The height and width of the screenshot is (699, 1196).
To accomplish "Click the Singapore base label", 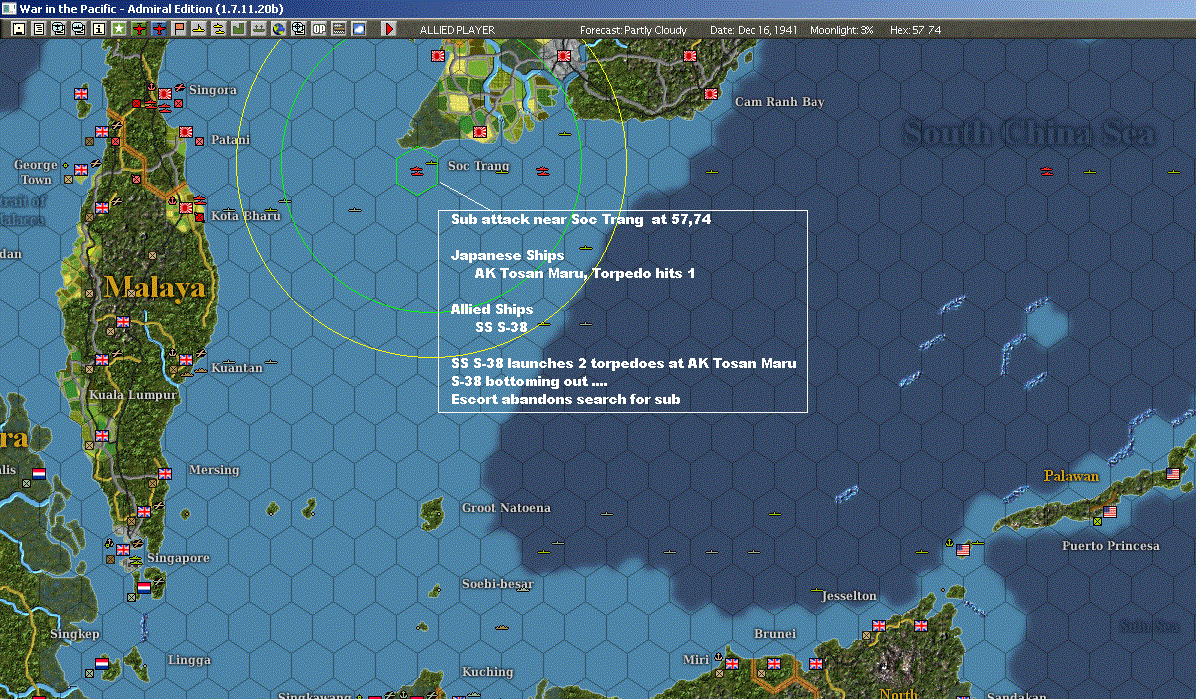I will tap(178, 558).
